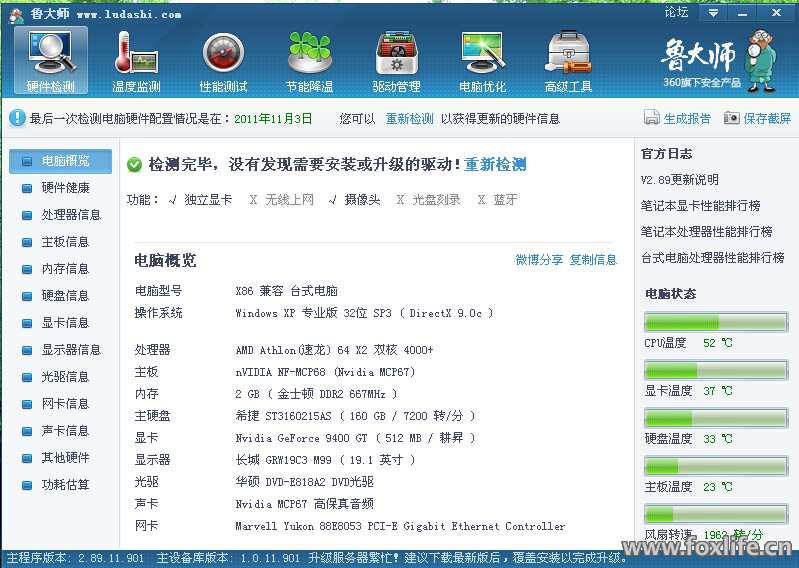Open V2.89更新说明 log entry
Screen dimensions: 799x568
click(x=679, y=180)
